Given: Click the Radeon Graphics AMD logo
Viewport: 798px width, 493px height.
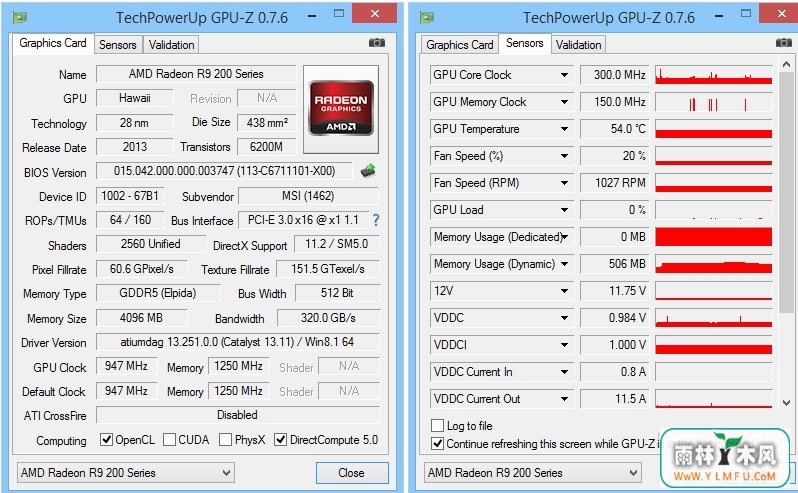Looking at the screenshot, I should pos(341,108).
